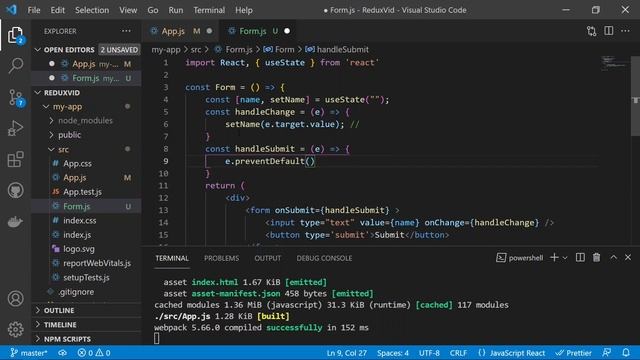The height and width of the screenshot is (360, 640).
Task: Click the feedback icon in status bar
Action: click(x=607, y=353)
